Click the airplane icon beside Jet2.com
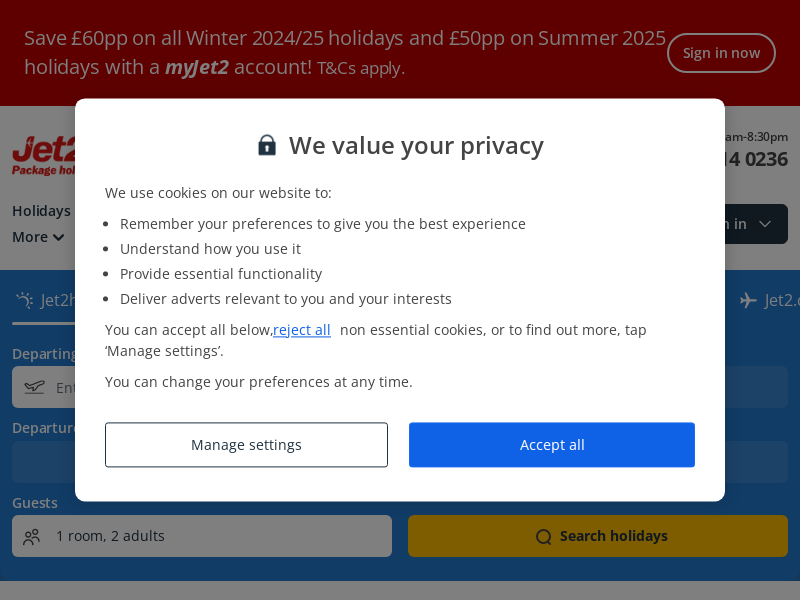 (748, 300)
